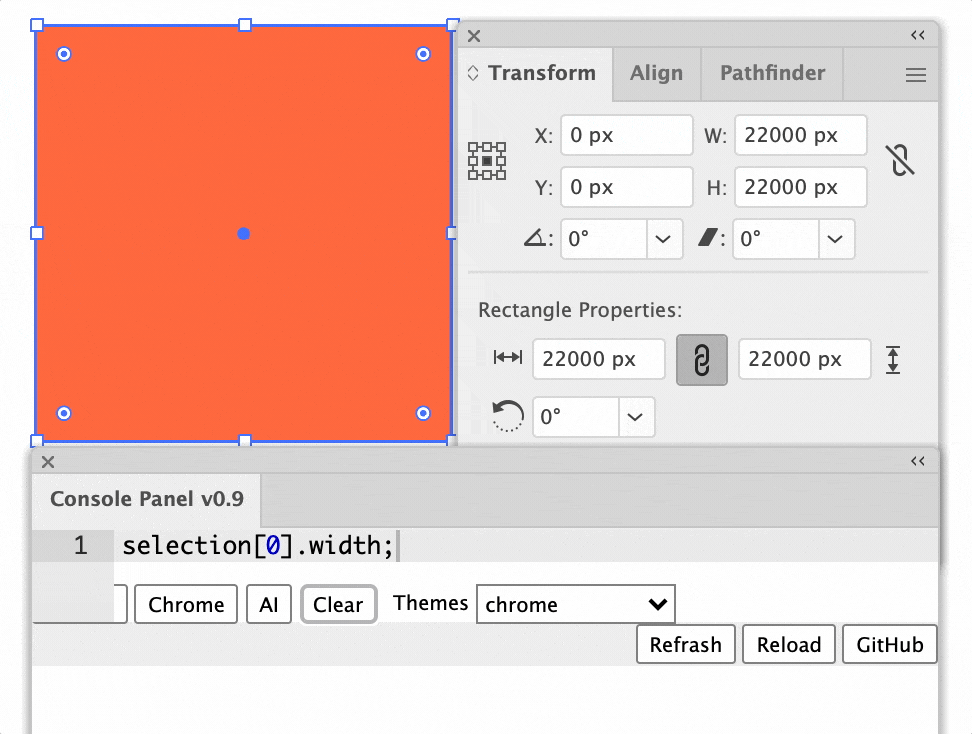Click the rotate angle icon
972x734 pixels.
535,238
